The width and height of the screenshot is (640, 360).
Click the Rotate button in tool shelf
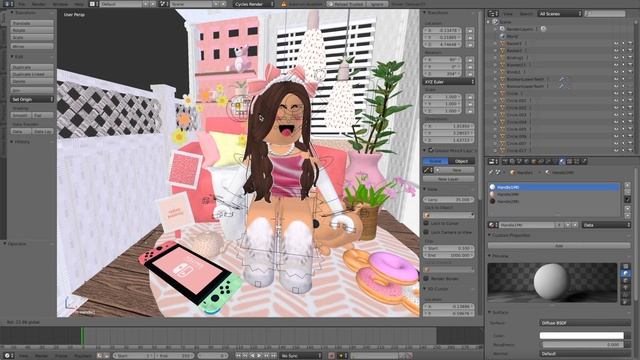[x=32, y=30]
